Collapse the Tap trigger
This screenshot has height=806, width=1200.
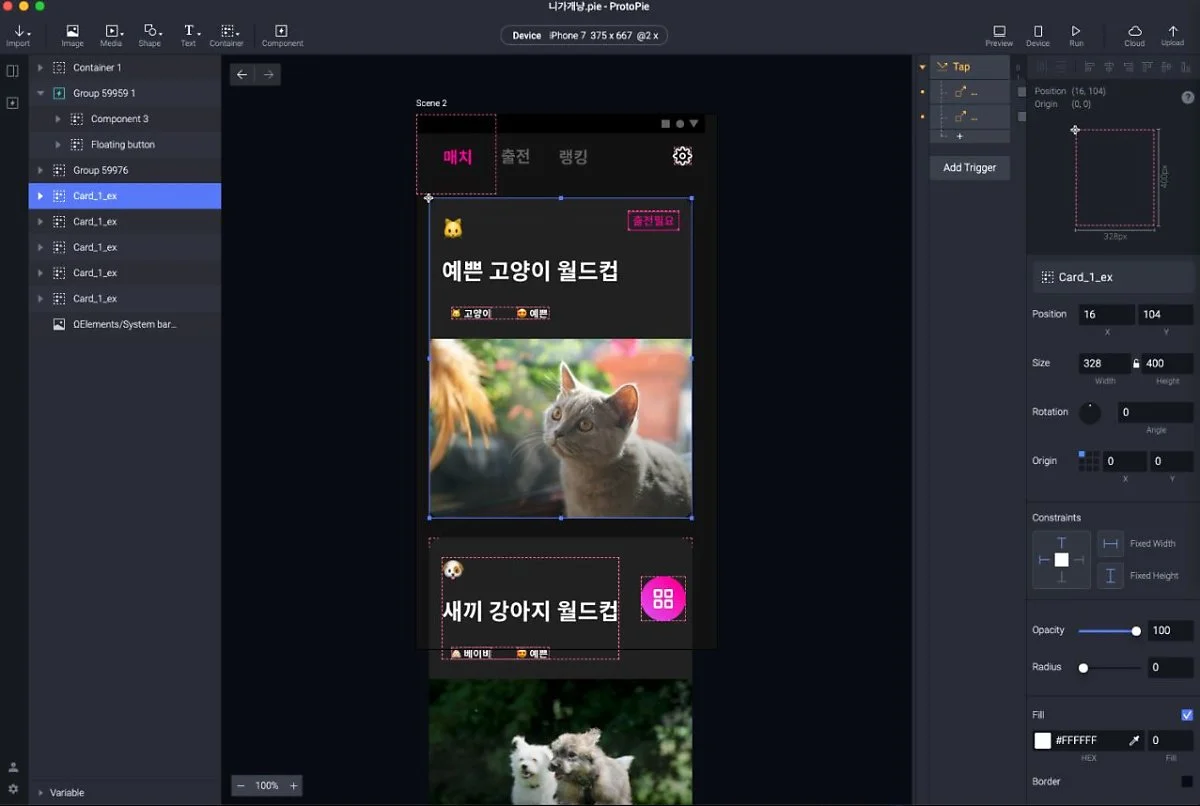922,67
